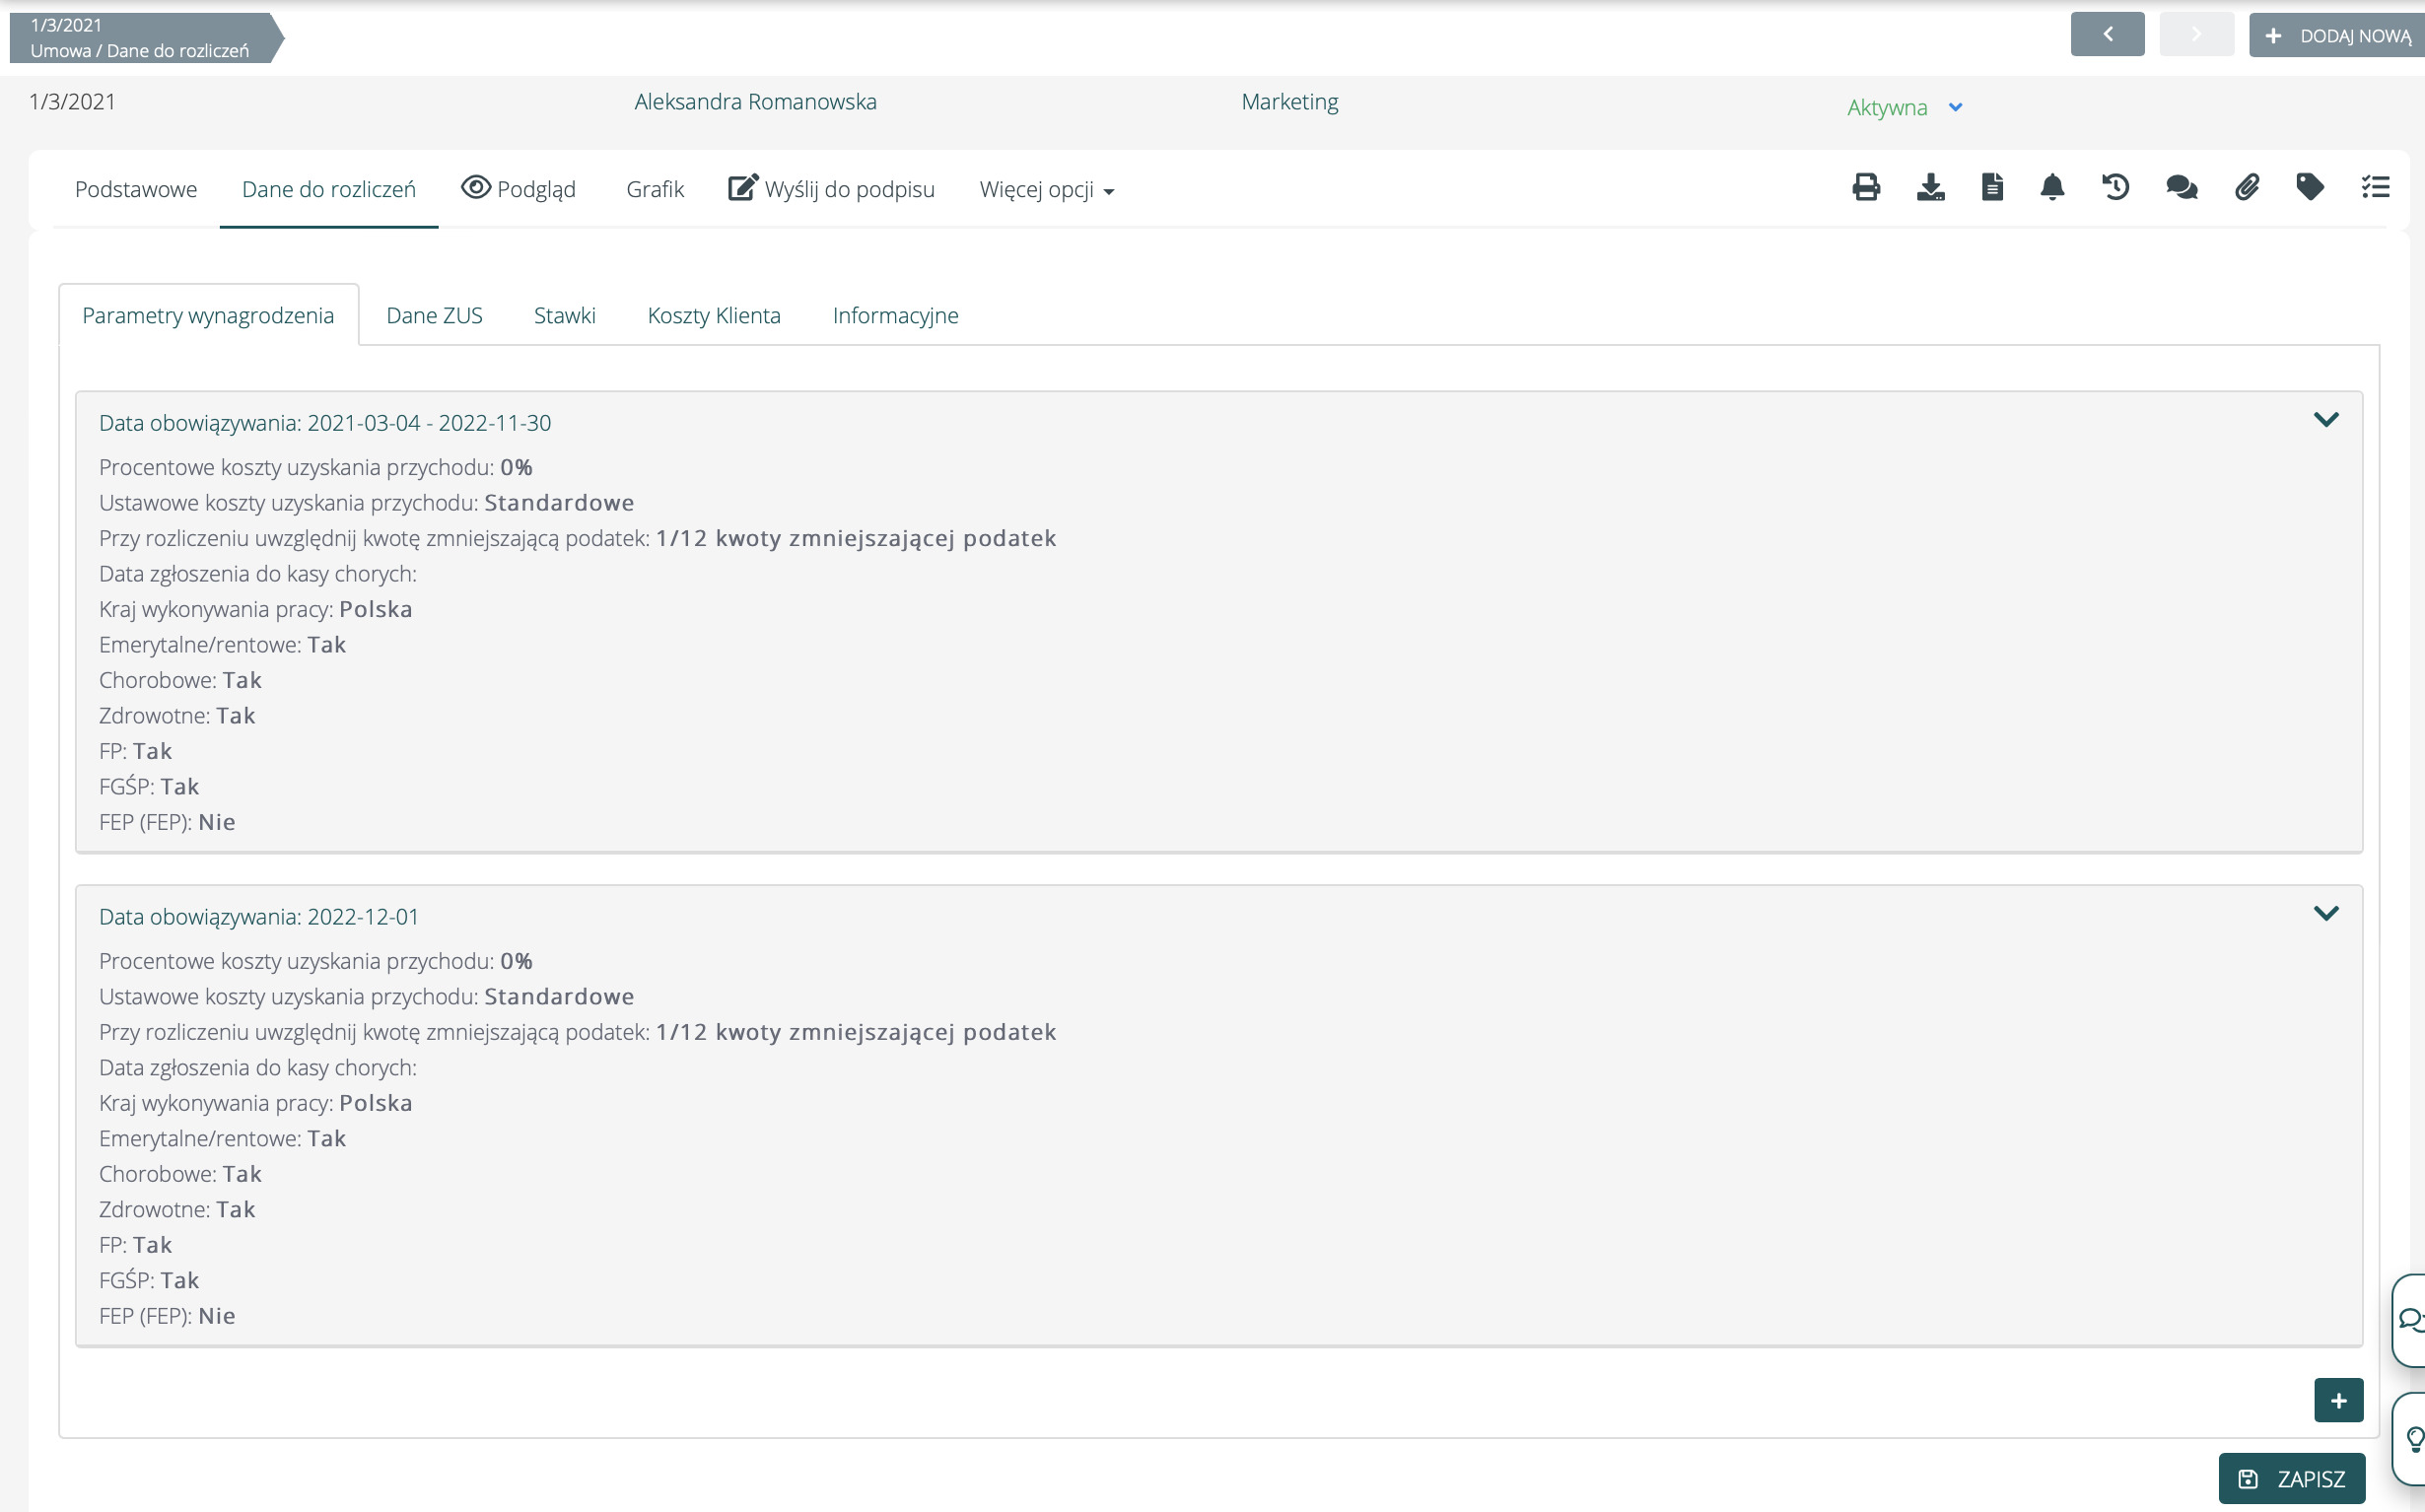The width and height of the screenshot is (2425, 1512).
Task: Click the tag label icon
Action: coord(2310,188)
